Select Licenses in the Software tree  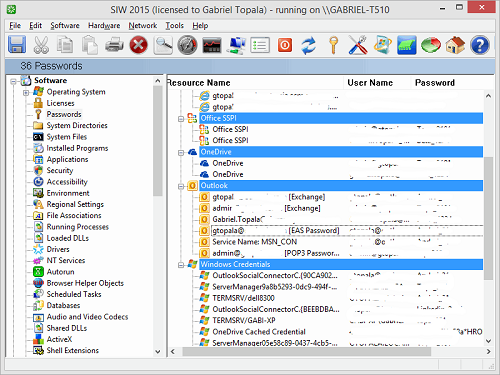click(x=60, y=103)
